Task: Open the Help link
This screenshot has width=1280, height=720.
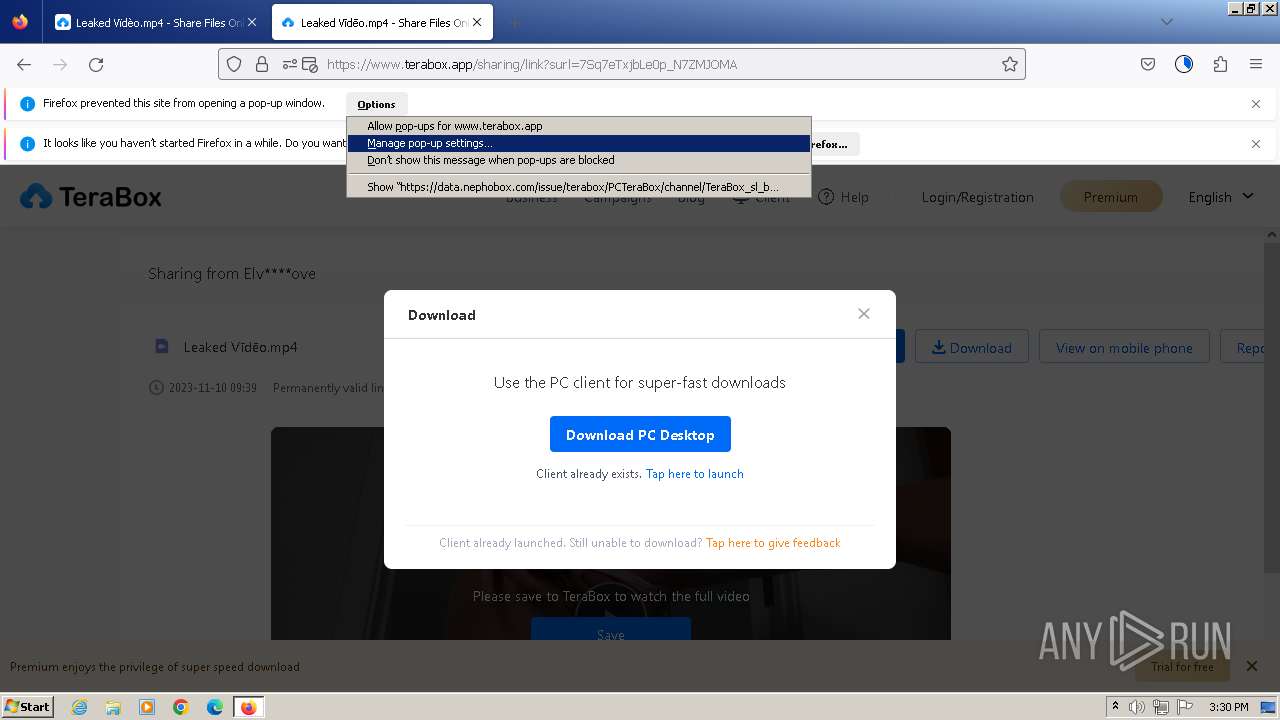Action: point(843,197)
